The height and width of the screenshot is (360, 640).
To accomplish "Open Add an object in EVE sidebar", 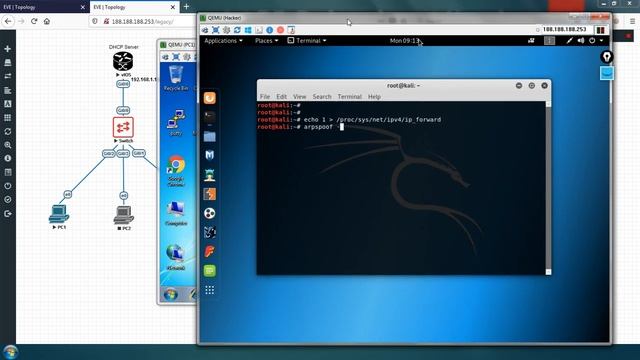I will 7,49.
